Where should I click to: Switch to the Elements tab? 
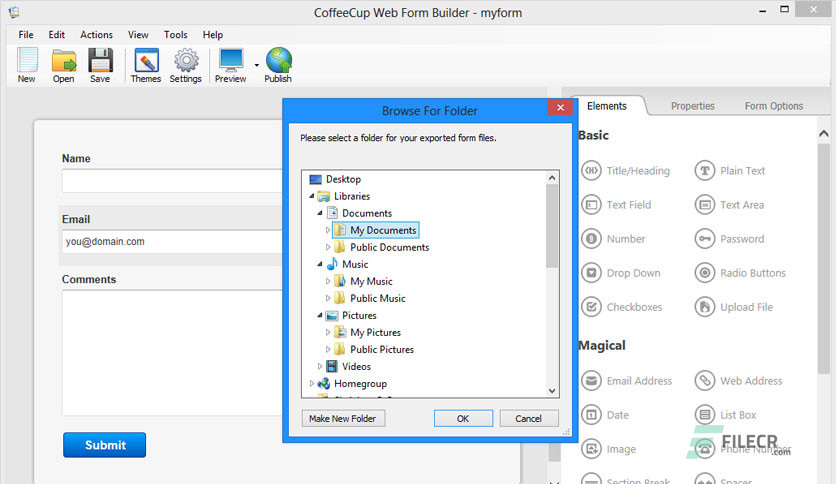(607, 106)
